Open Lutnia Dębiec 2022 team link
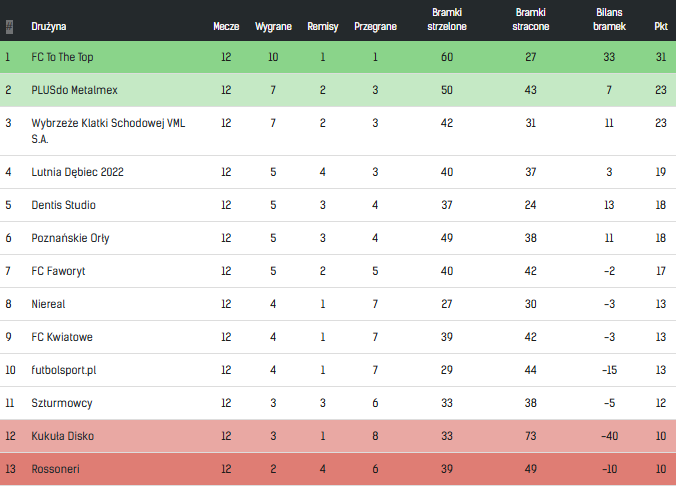Image resolution: width=678 pixels, height=487 pixels. pos(78,172)
